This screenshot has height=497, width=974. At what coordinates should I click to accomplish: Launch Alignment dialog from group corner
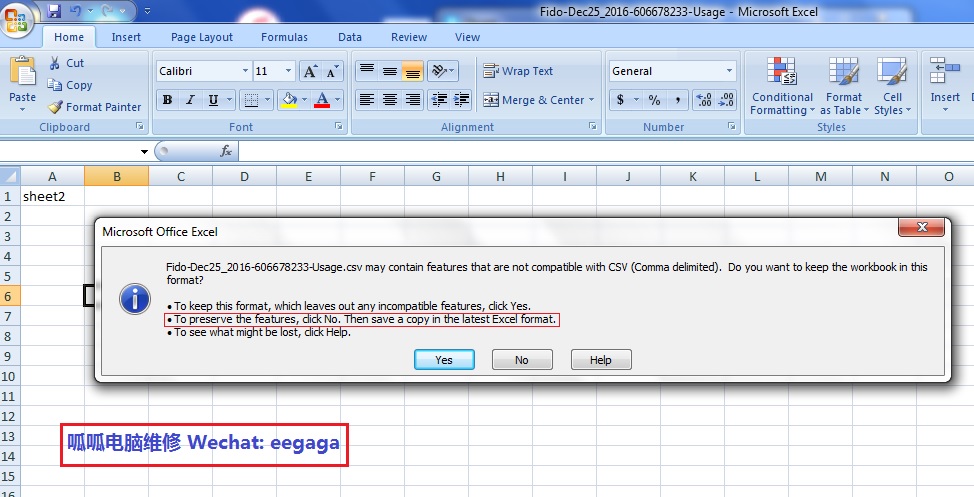(593, 126)
